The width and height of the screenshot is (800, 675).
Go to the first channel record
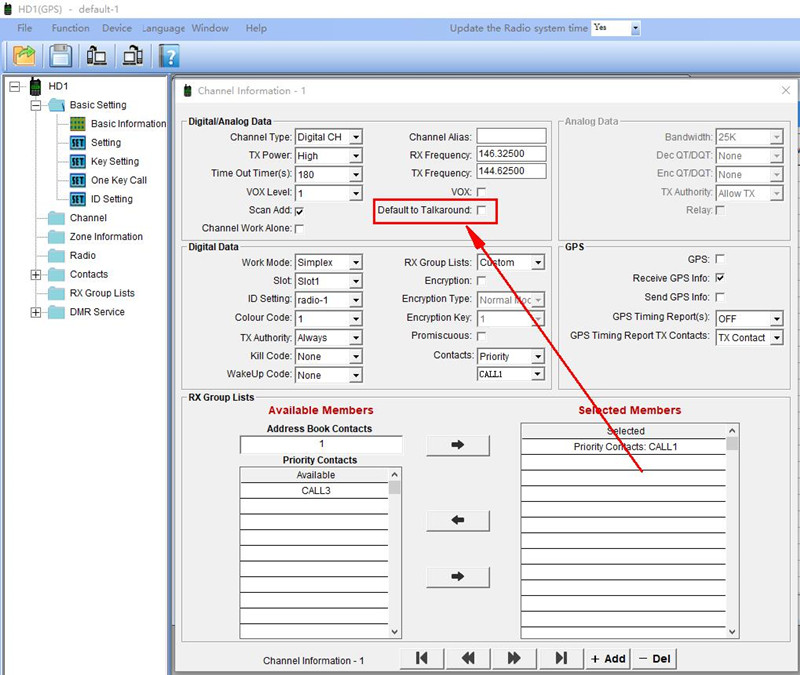coord(422,658)
